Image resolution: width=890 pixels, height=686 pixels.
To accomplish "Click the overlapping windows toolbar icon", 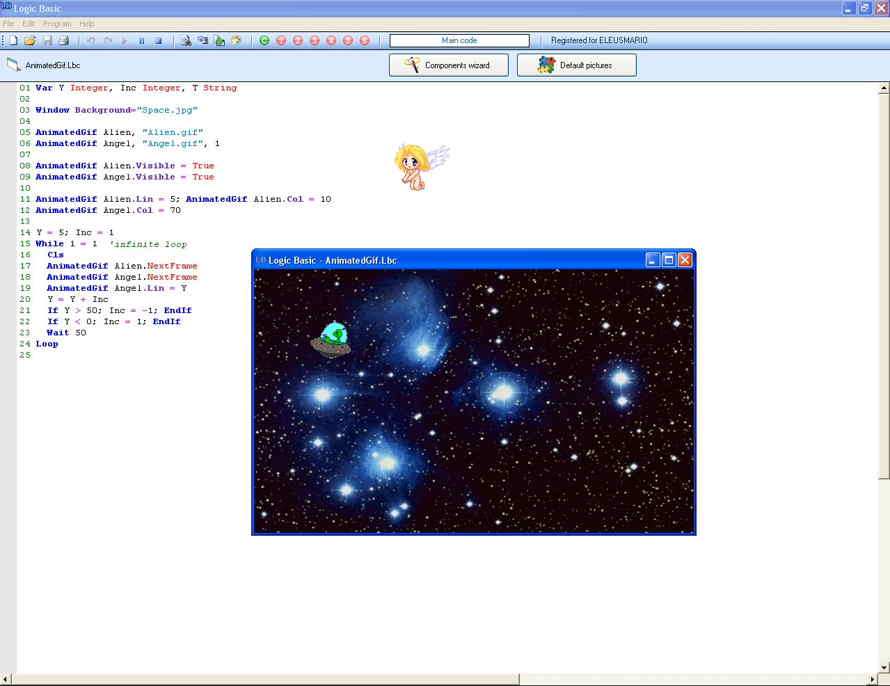I will pyautogui.click(x=203, y=40).
